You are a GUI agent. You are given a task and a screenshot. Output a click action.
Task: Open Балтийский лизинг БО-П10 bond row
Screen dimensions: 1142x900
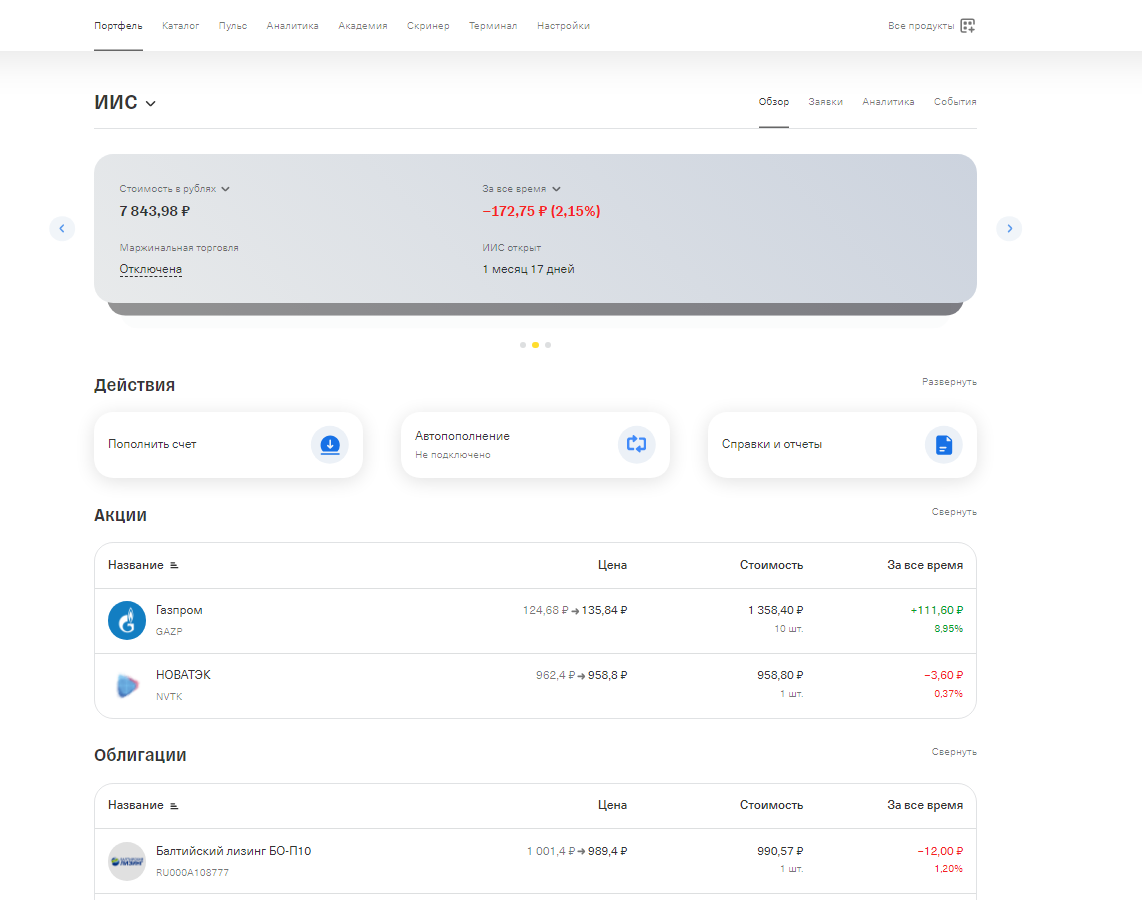click(x=535, y=861)
